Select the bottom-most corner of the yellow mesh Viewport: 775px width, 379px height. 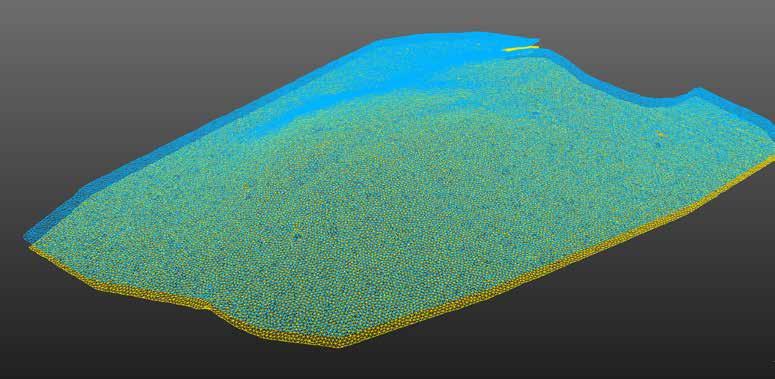point(341,346)
